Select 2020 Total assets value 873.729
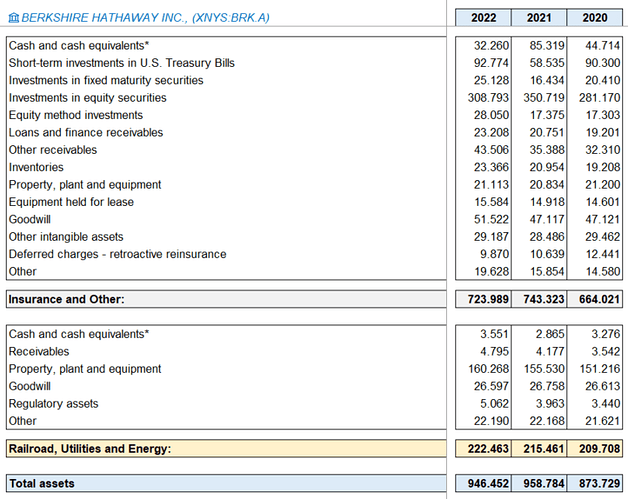 coord(600,483)
